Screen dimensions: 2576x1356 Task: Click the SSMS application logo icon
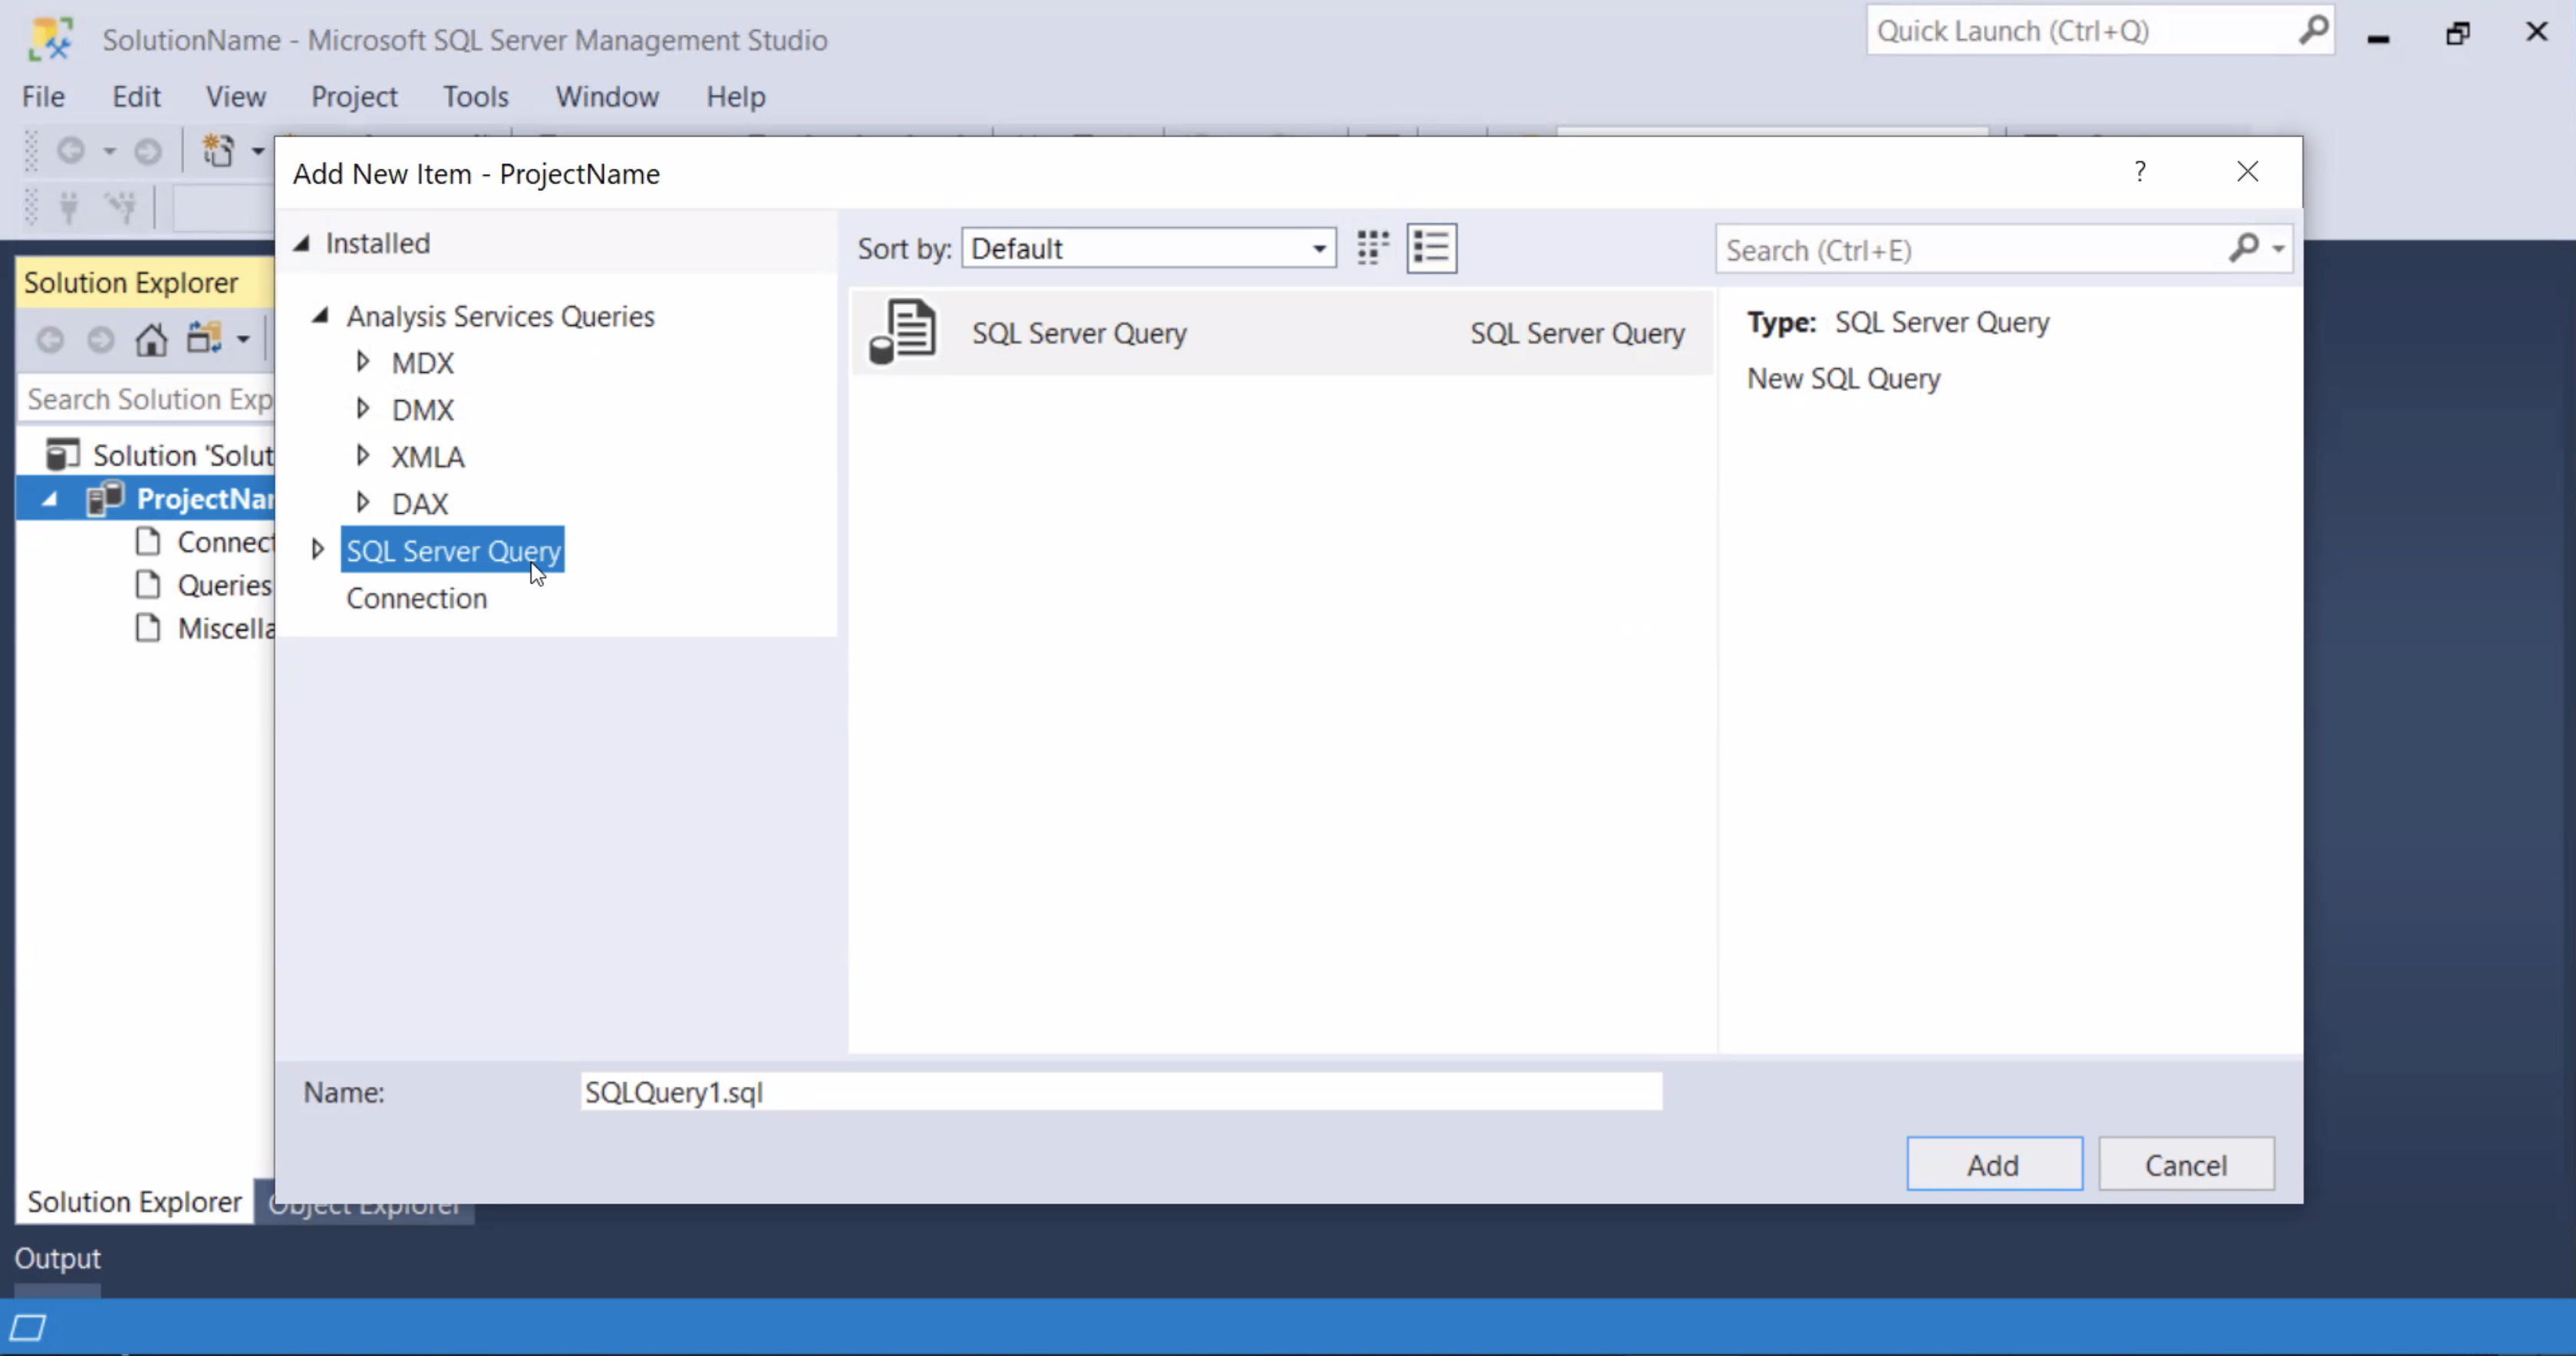click(x=50, y=39)
